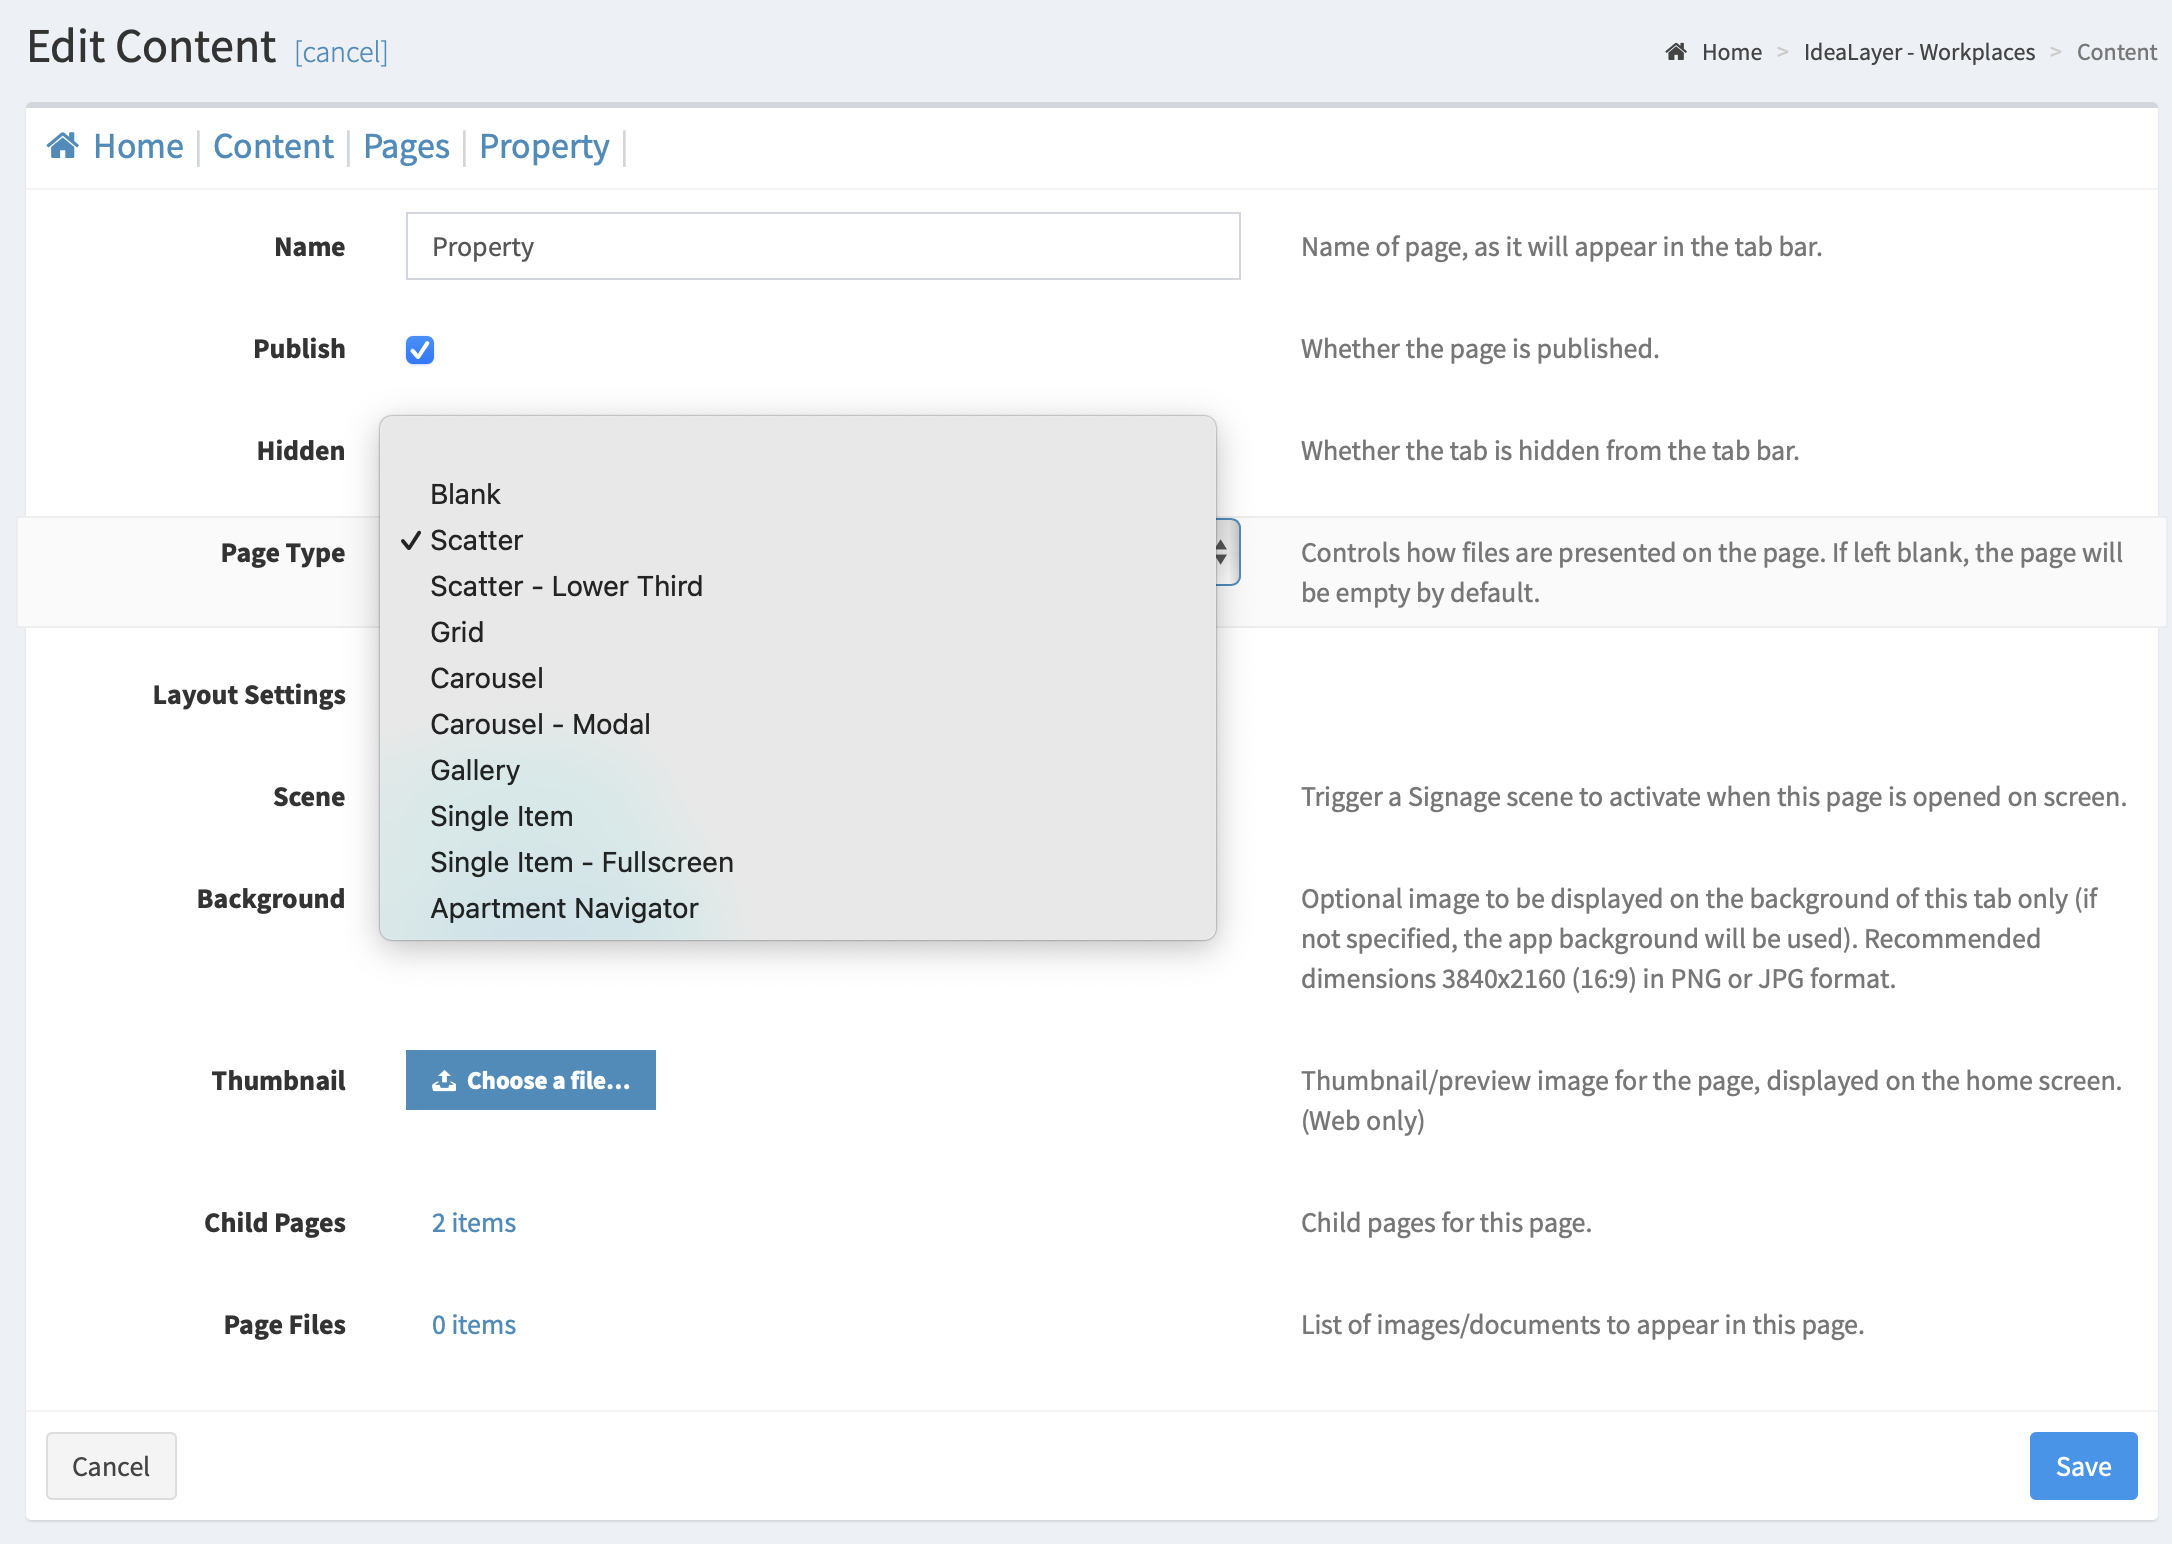This screenshot has height=1544, width=2172.
Task: Go to IdeaLayer - Workplaces in the breadcrumb
Action: coord(1918,51)
